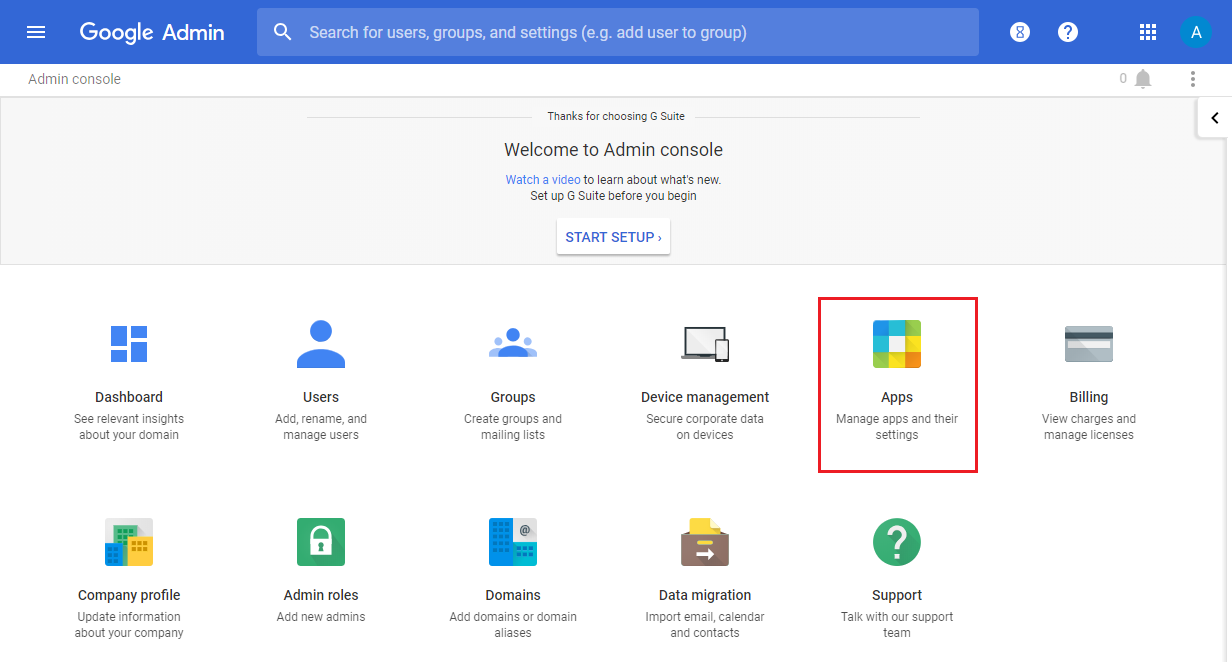The image size is (1232, 662).
Task: Open the Billing credit card icon
Action: [1089, 344]
